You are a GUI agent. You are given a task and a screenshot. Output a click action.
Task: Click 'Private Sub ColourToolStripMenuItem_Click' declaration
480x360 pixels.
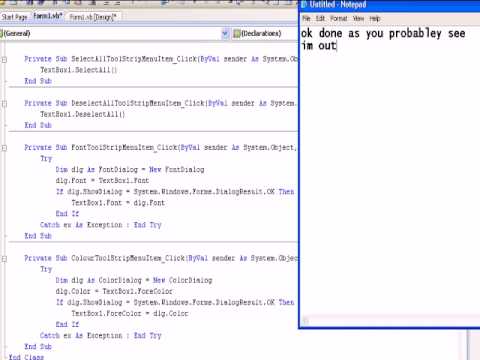(161, 258)
